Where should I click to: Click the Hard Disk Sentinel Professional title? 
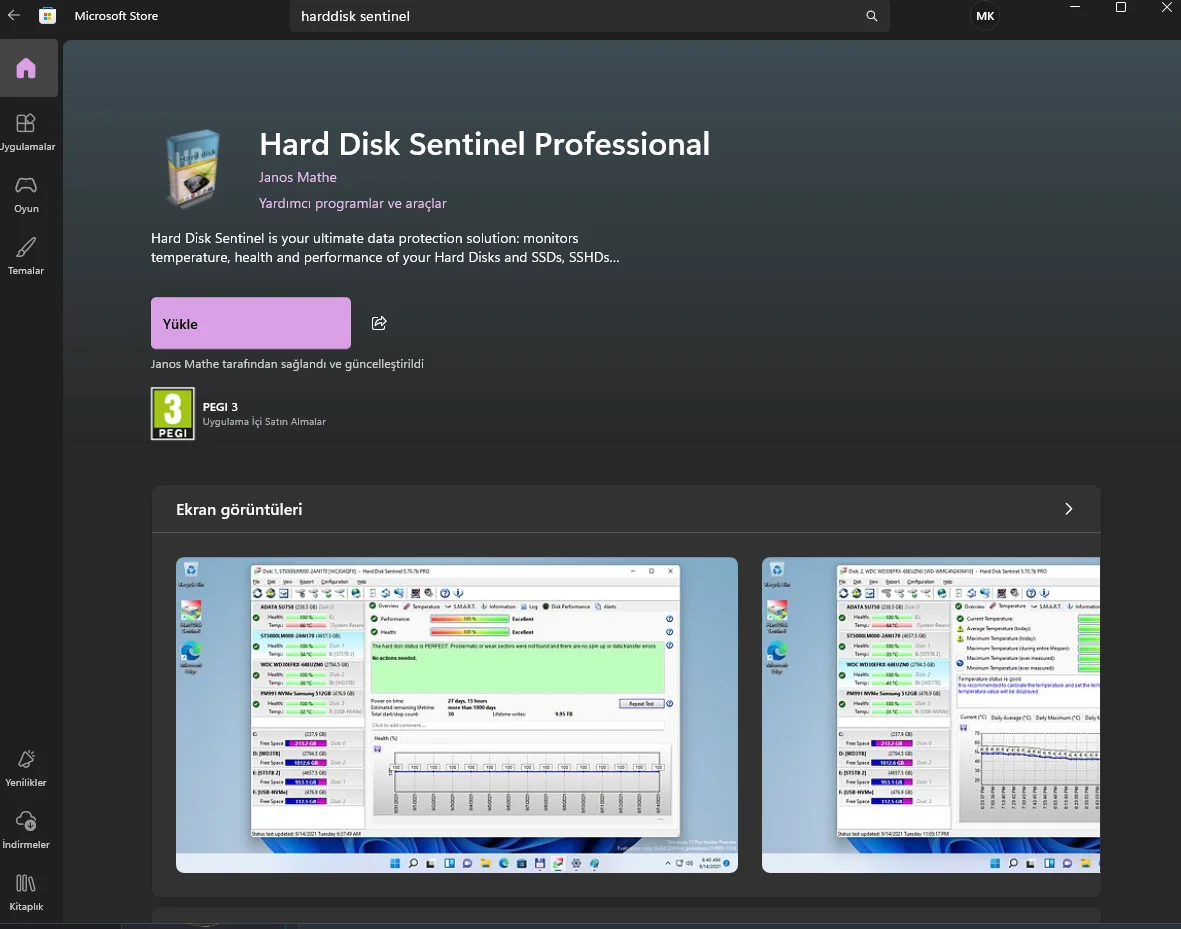pyautogui.click(x=484, y=144)
